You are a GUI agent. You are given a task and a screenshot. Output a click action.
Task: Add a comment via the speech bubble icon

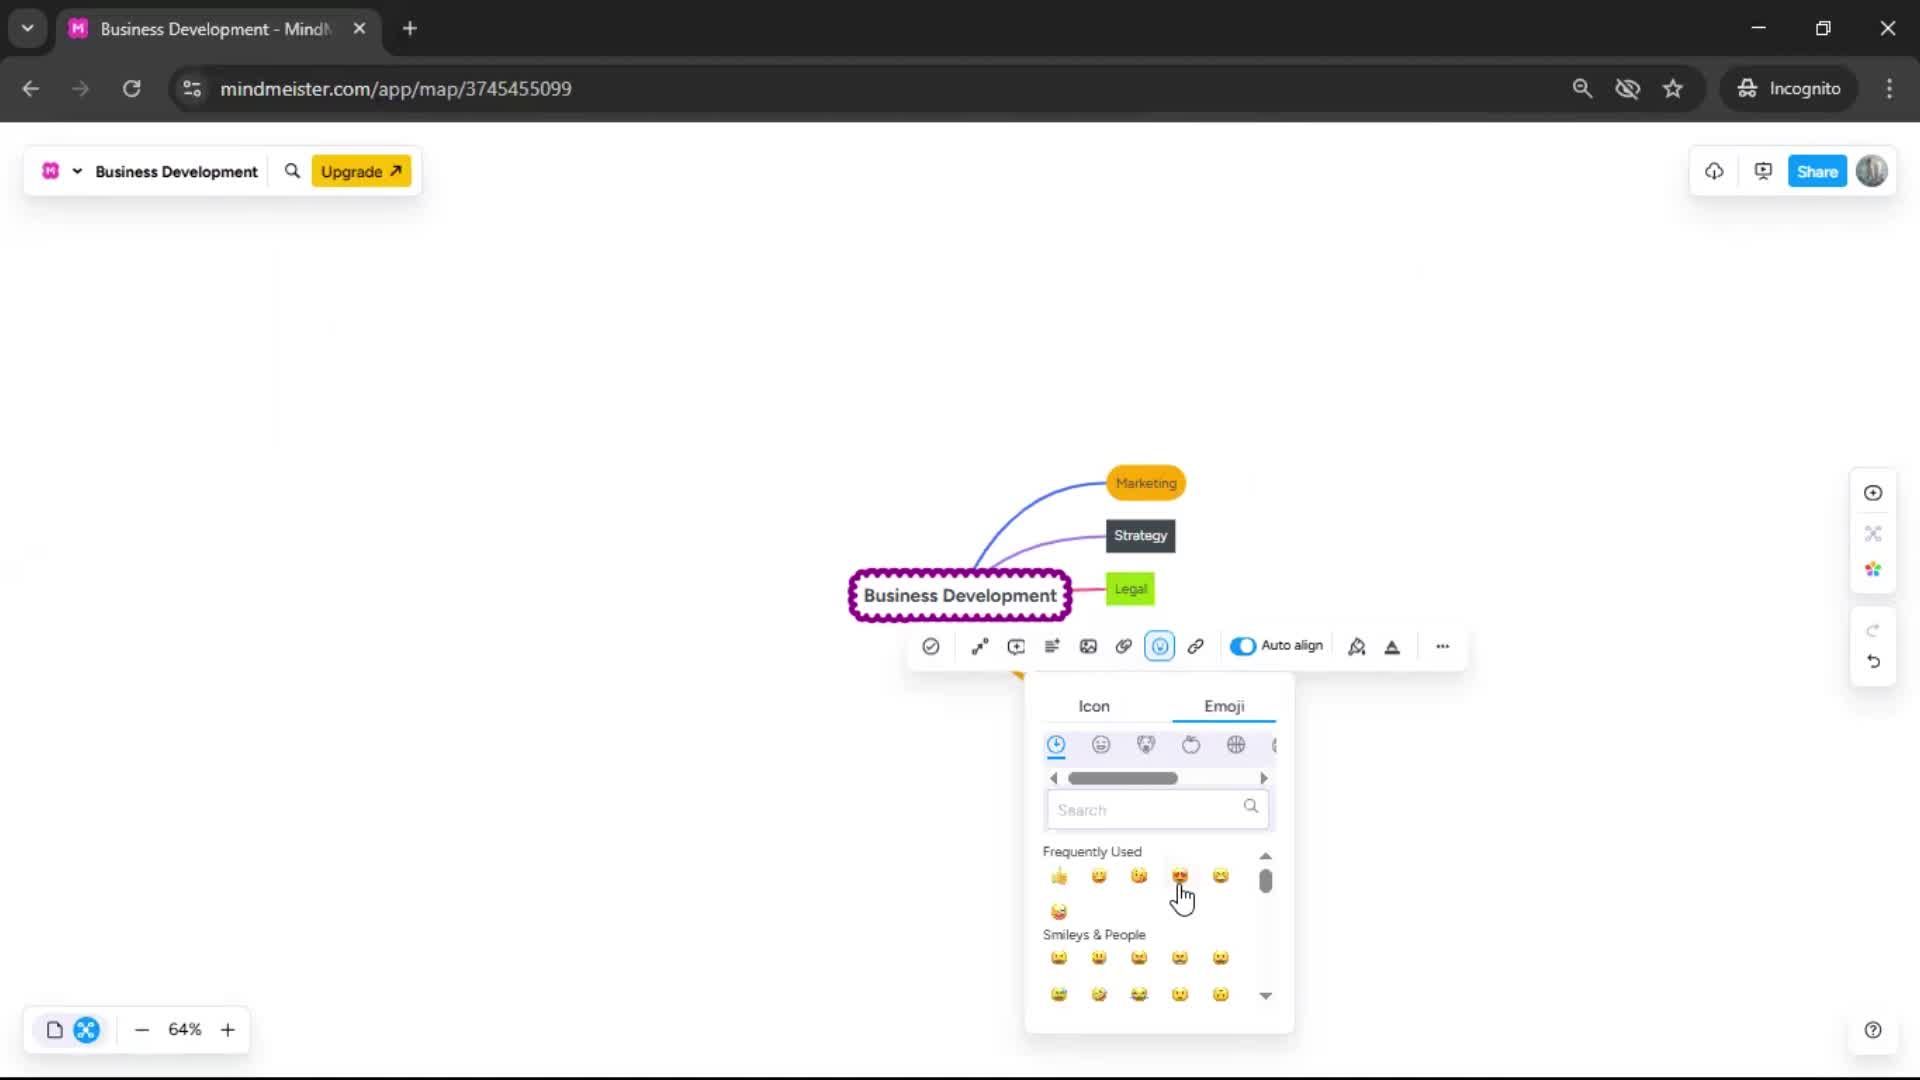coord(1016,647)
